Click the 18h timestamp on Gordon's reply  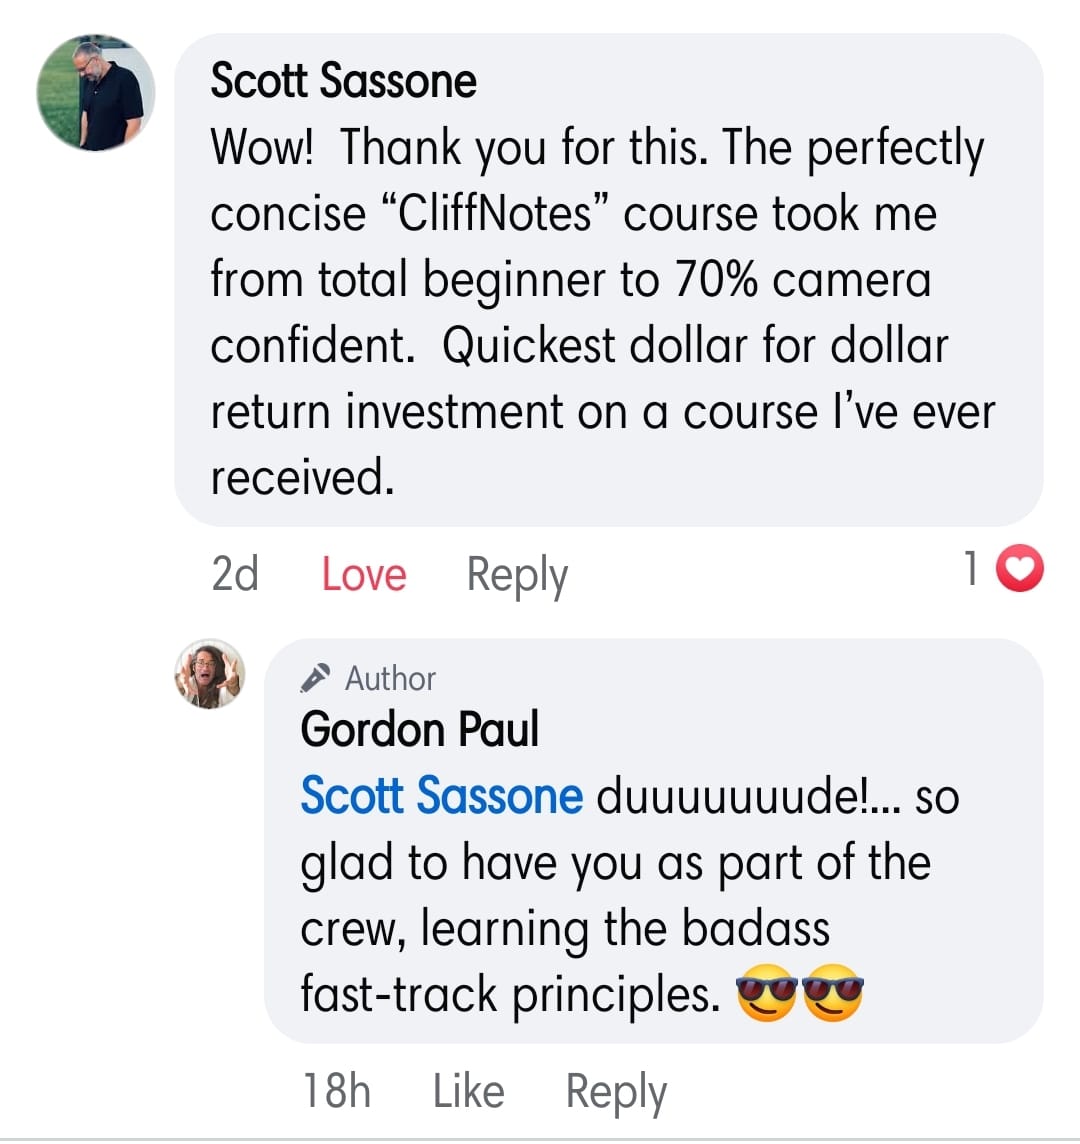[x=336, y=1091]
